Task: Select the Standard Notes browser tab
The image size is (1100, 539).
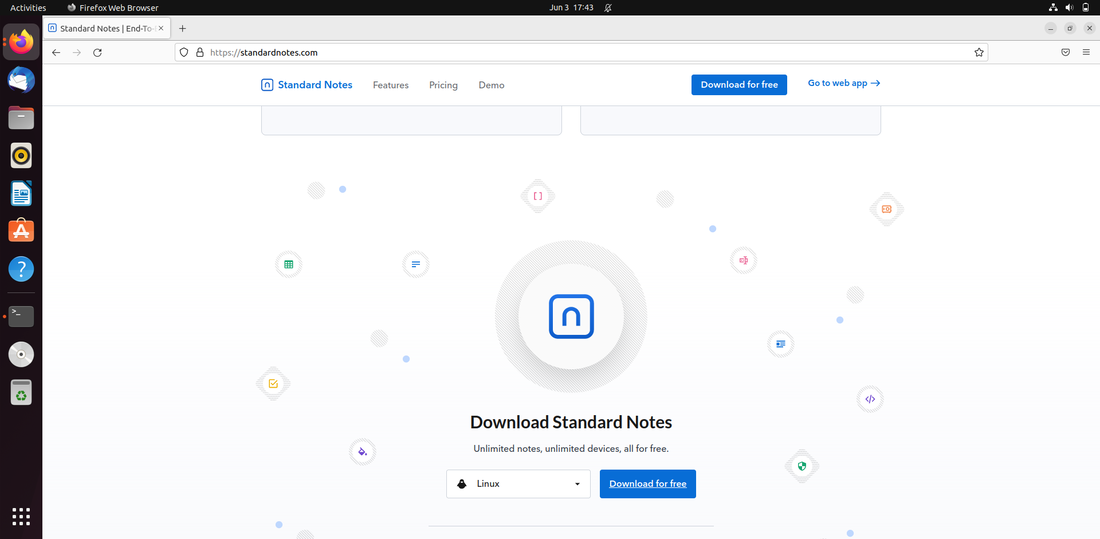Action: (107, 29)
